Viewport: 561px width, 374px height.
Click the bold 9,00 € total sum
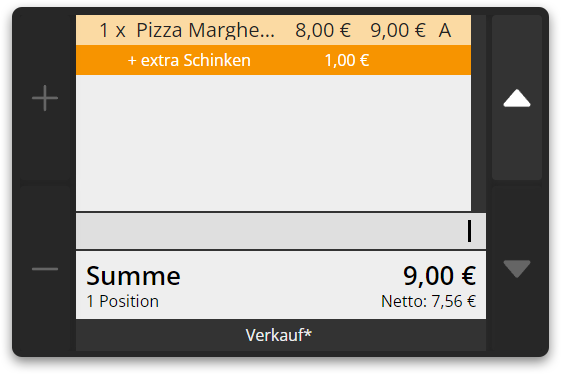pos(439,276)
